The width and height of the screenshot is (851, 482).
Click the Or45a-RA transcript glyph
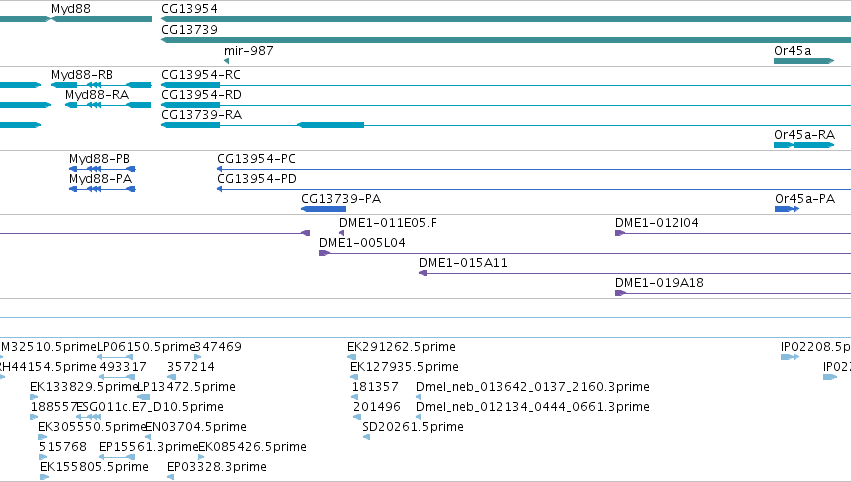click(x=804, y=145)
